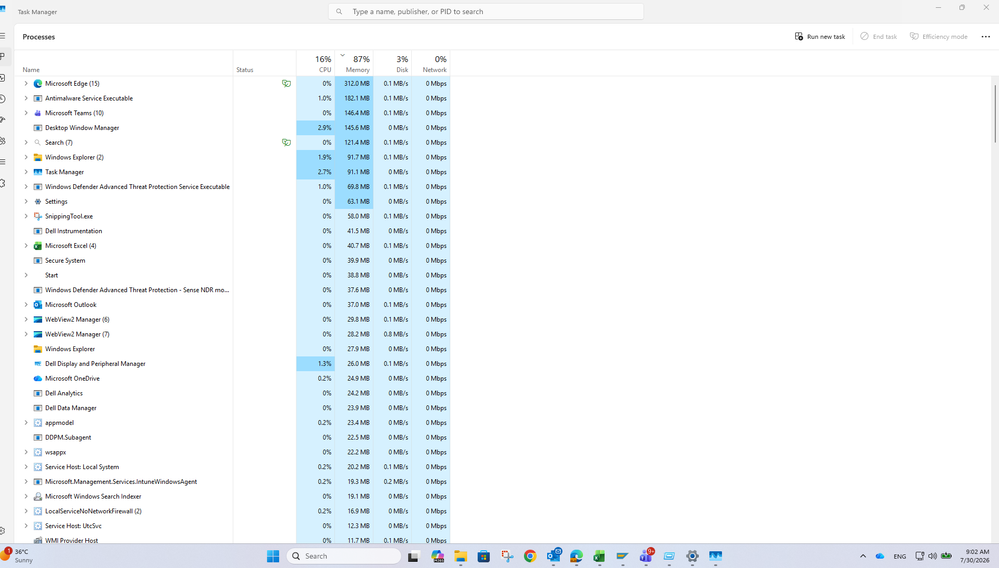The height and width of the screenshot is (568, 999).
Task: Open the Users page in sidebar
Action: (3, 141)
